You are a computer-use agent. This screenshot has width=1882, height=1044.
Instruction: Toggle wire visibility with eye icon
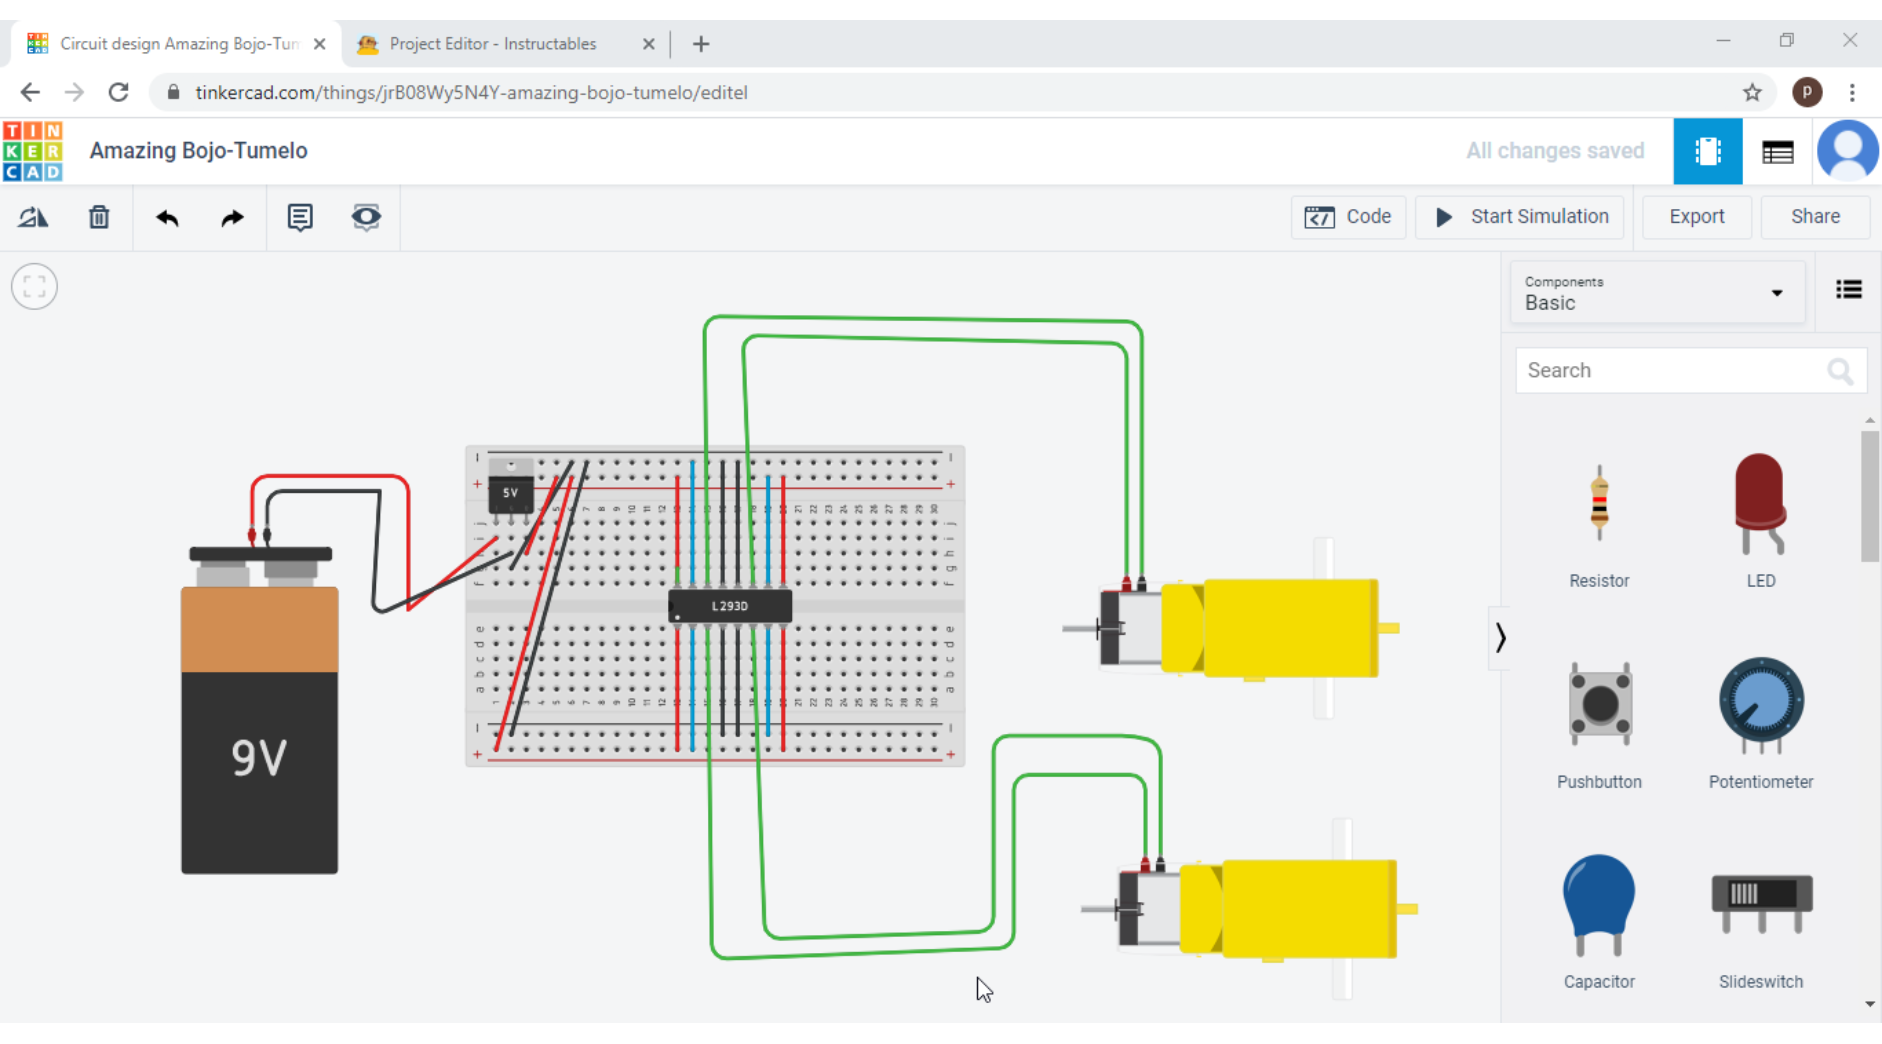point(366,217)
